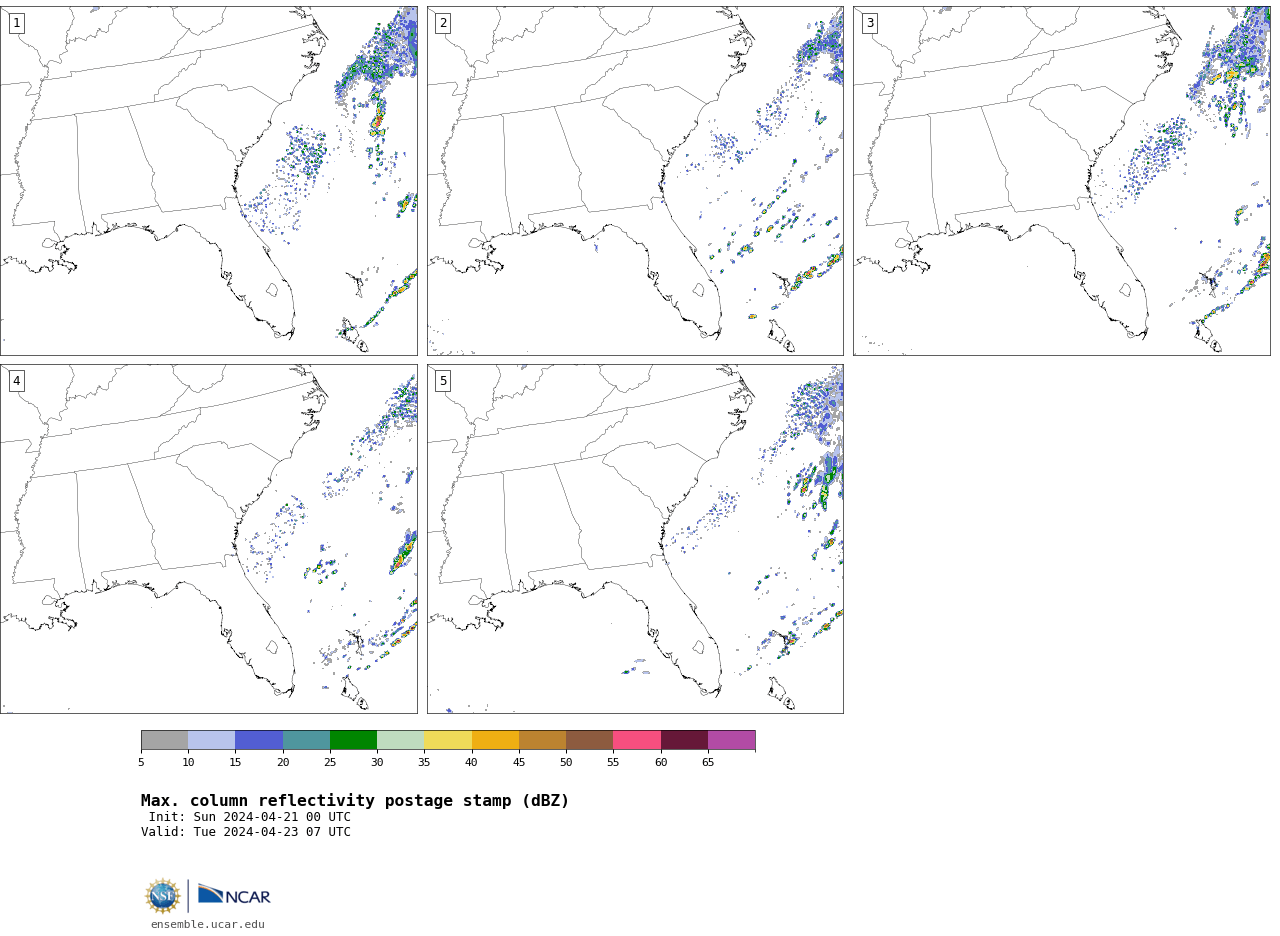Click the ensemble.ucar.edu link text
The image size is (1280, 936).
coord(208,925)
